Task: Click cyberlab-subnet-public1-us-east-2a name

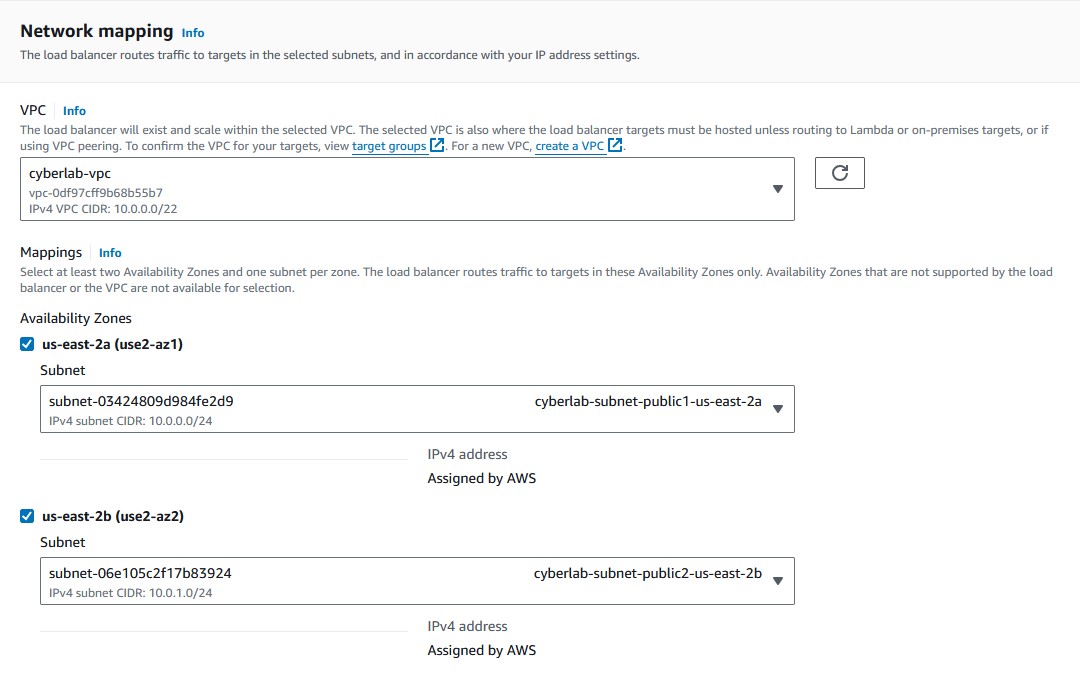Action: pyautogui.click(x=648, y=401)
